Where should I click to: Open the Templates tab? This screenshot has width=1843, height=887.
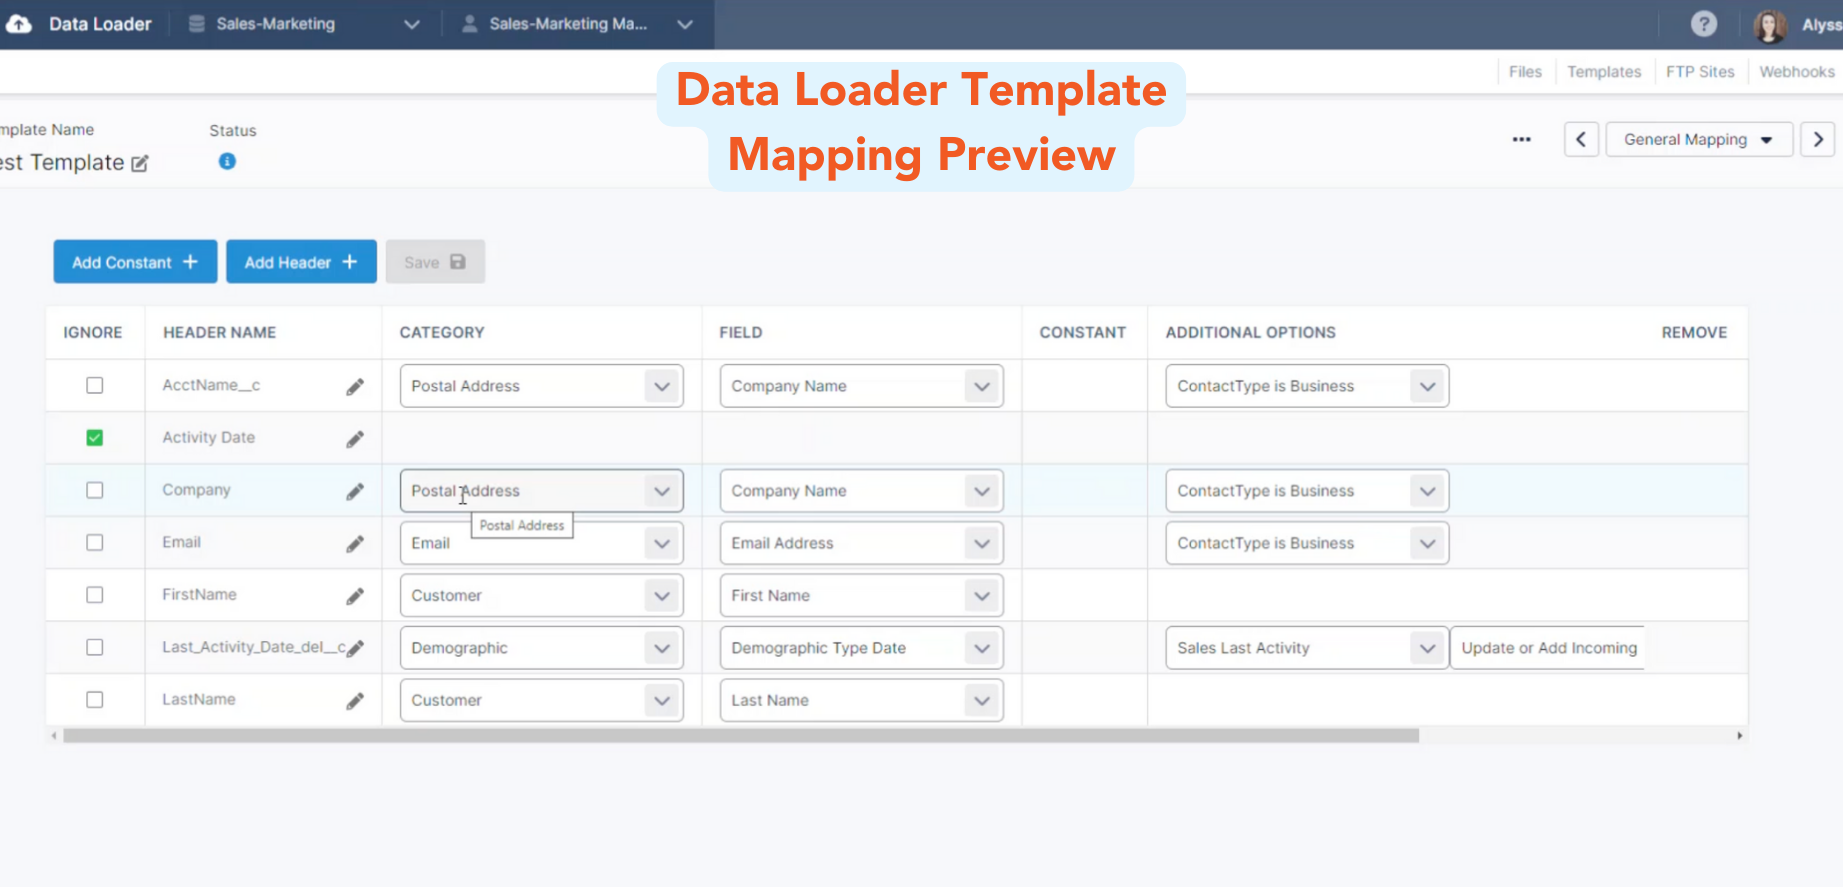[1603, 72]
